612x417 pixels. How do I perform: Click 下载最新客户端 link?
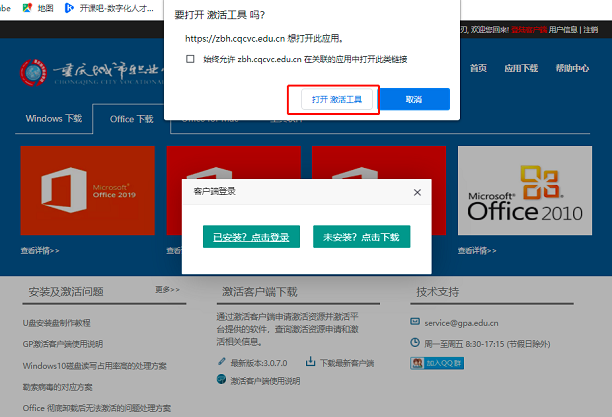(347, 363)
